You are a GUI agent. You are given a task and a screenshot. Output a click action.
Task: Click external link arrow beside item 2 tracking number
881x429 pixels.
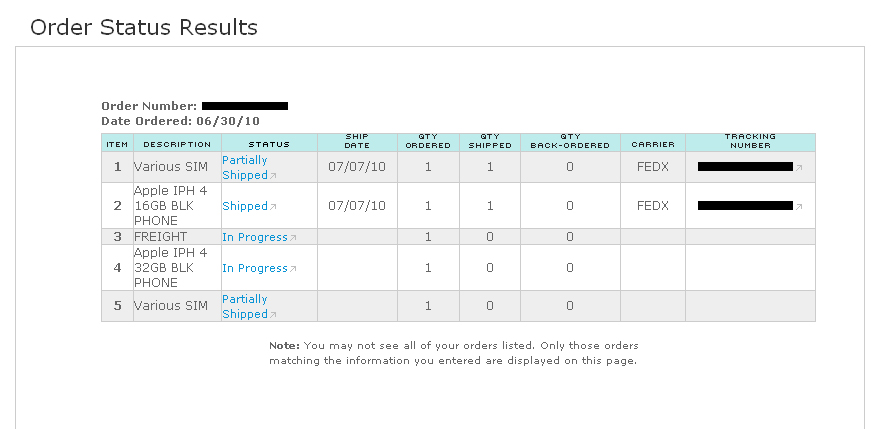pyautogui.click(x=799, y=207)
